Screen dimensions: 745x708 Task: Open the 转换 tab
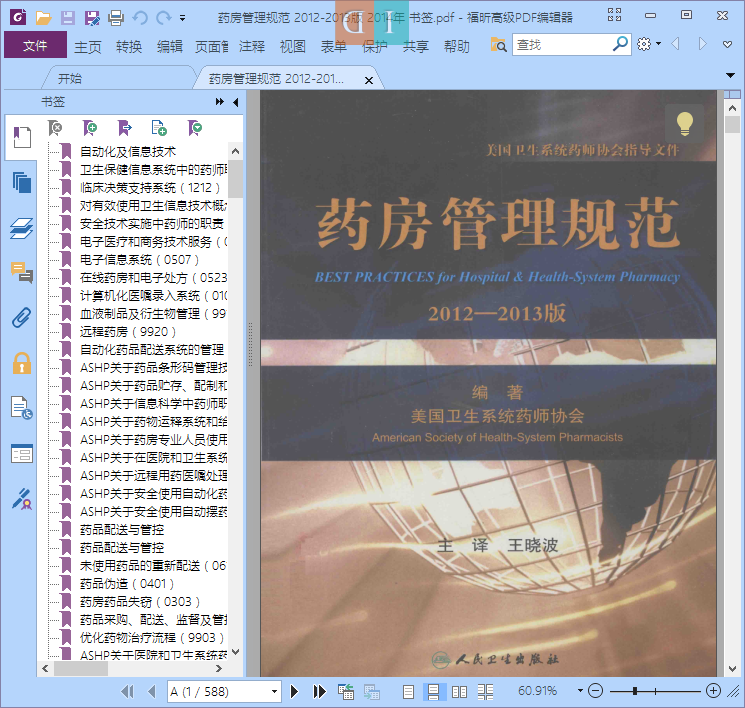[x=129, y=47]
